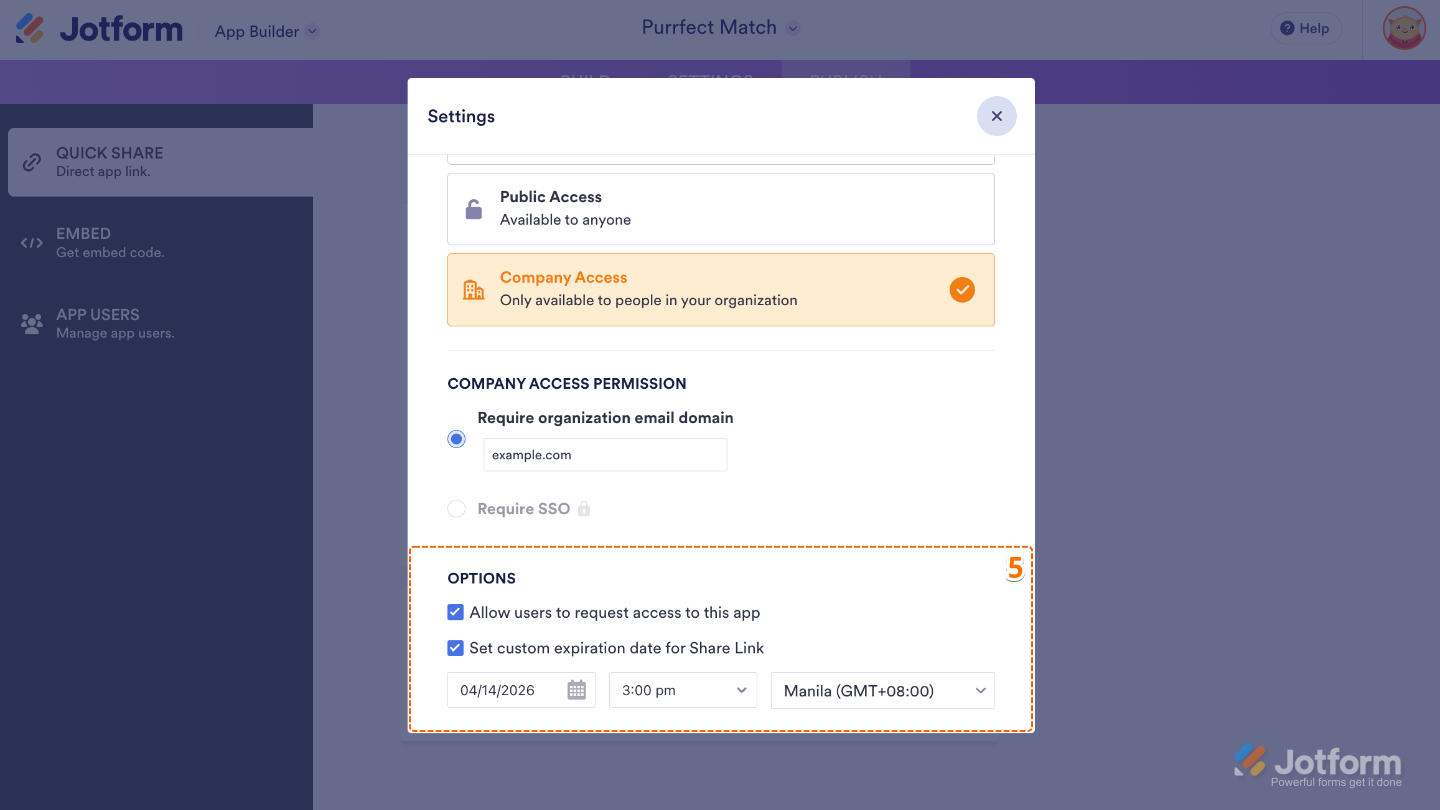Screen dimensions: 1440x810
Task: Click the example.com domain input field
Action: (x=605, y=454)
